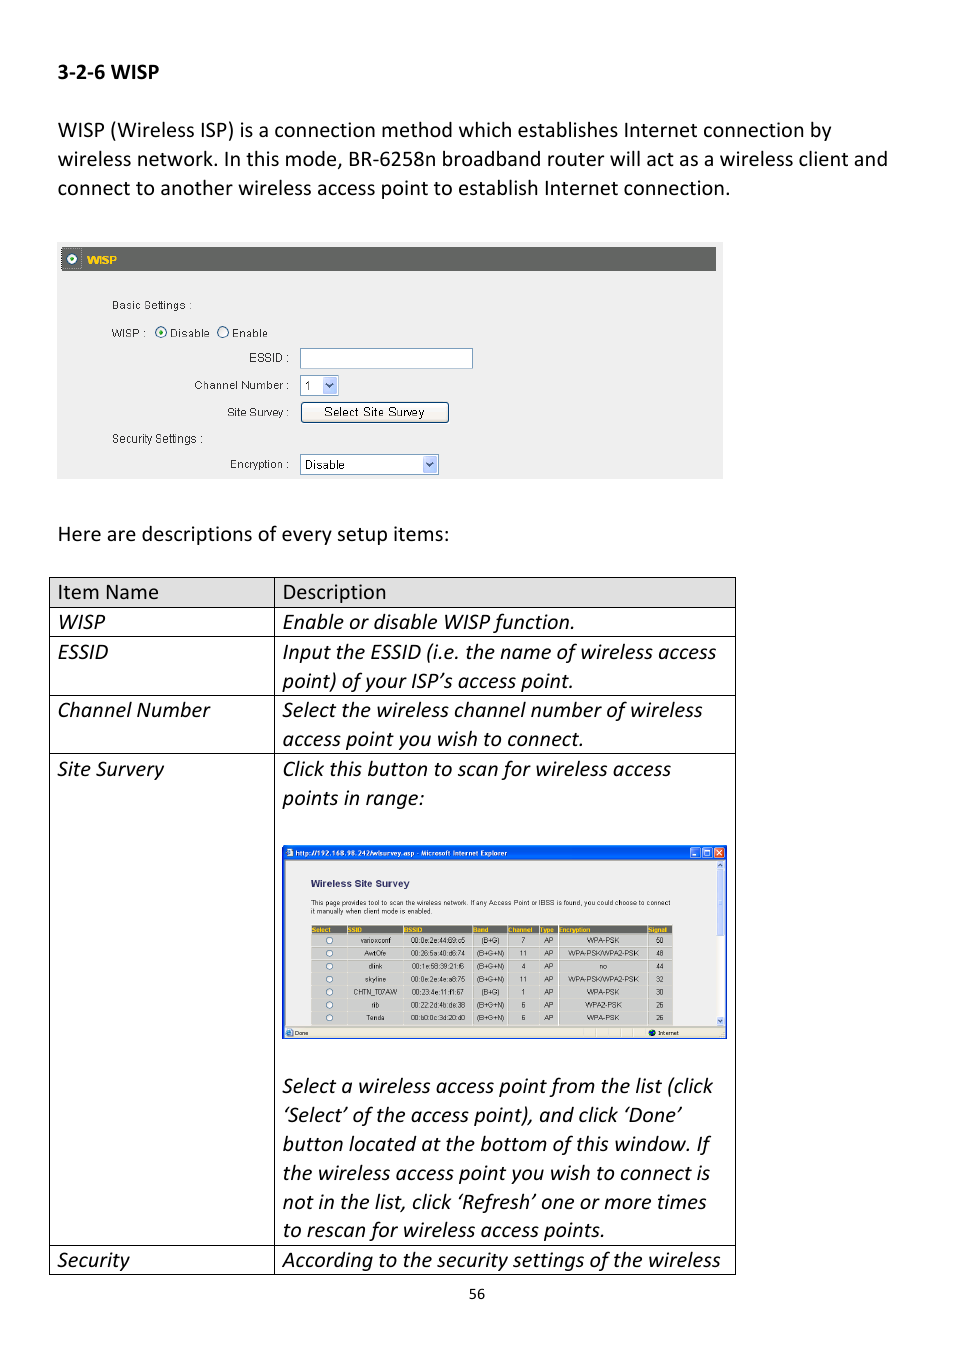Click the Security table row label
The image size is (954, 1350).
[x=93, y=1260]
